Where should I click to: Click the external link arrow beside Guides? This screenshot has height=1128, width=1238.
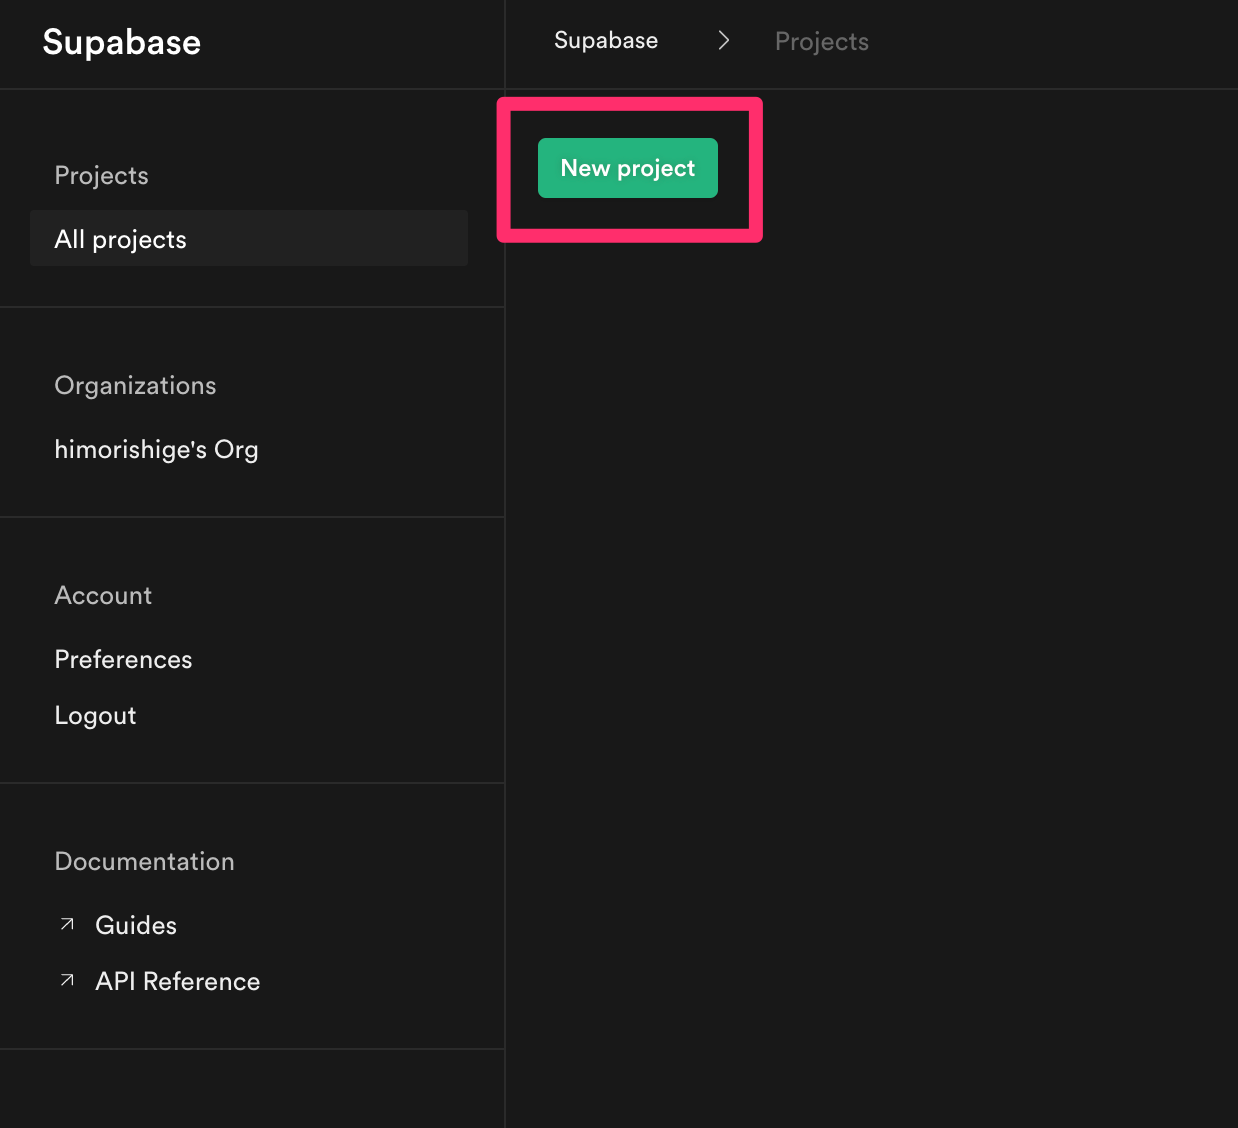67,924
